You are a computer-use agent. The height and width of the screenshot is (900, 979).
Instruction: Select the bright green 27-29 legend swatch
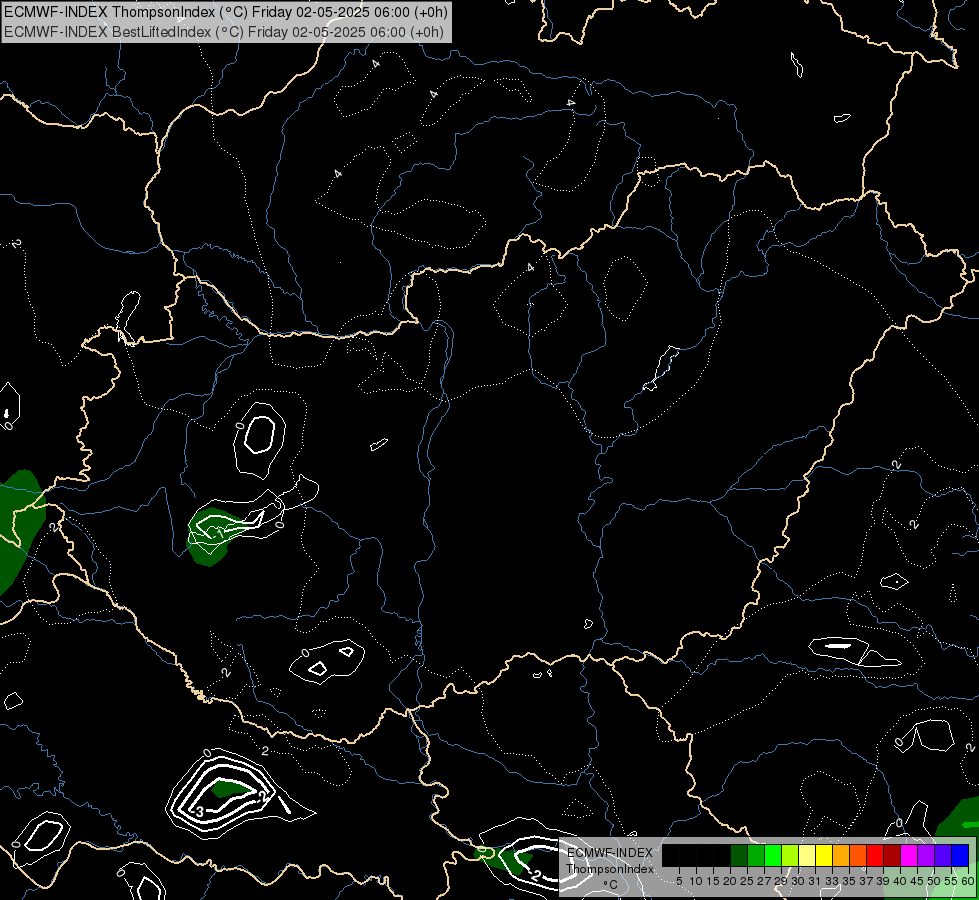click(773, 855)
